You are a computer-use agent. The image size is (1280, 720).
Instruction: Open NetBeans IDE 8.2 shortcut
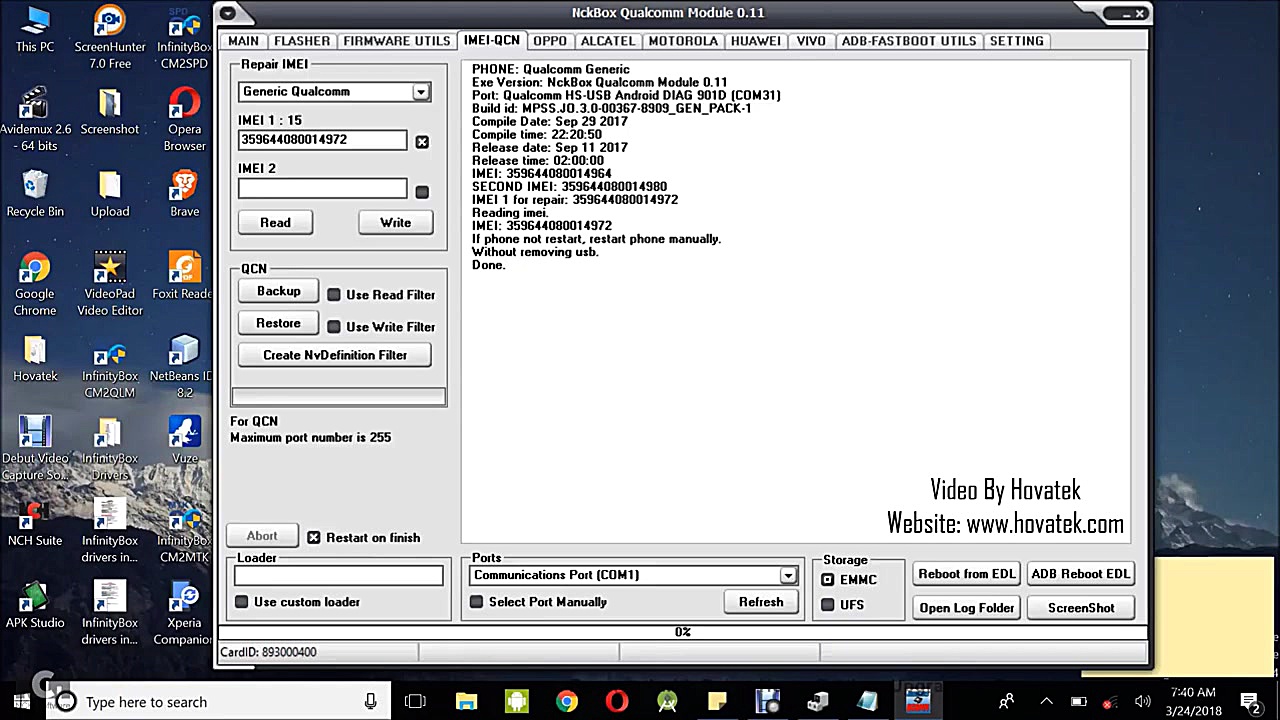(x=181, y=367)
